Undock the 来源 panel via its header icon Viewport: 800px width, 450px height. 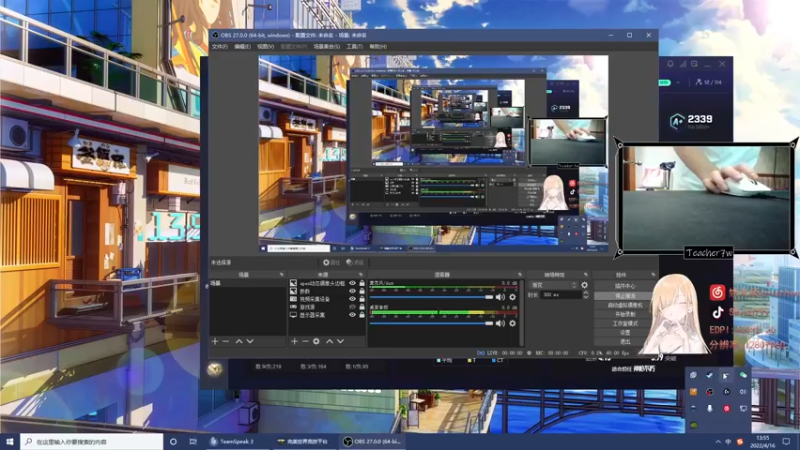361,274
